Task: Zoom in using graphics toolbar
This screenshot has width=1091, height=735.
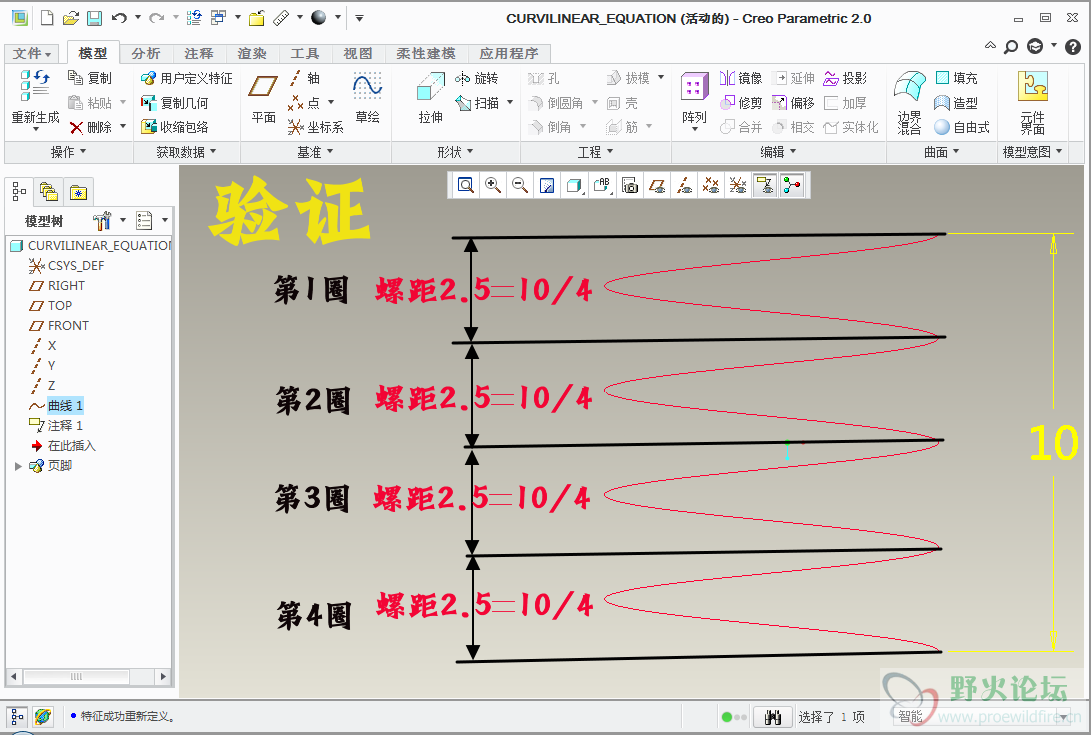Action: click(x=493, y=185)
